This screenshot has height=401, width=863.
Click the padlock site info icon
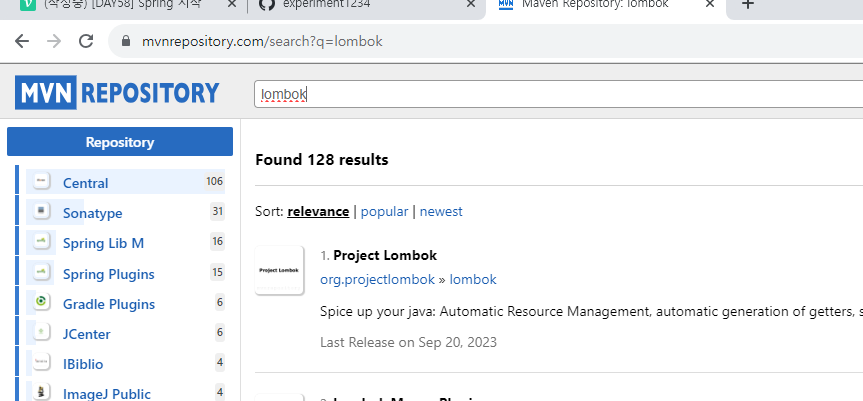[125, 41]
